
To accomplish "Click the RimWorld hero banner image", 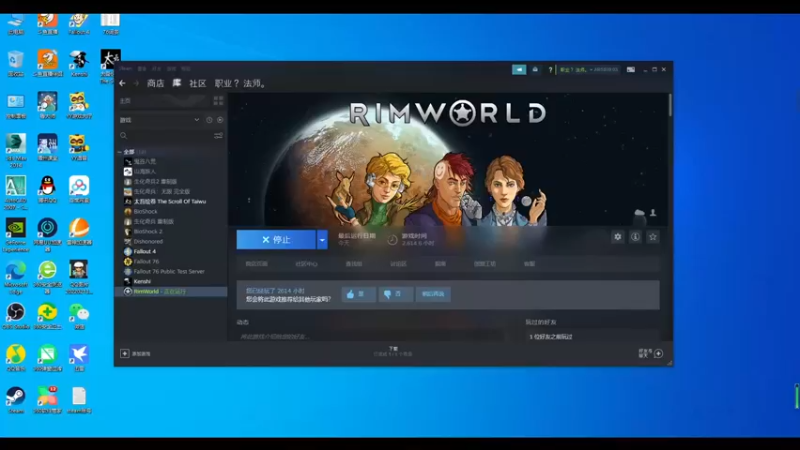I will [x=448, y=159].
